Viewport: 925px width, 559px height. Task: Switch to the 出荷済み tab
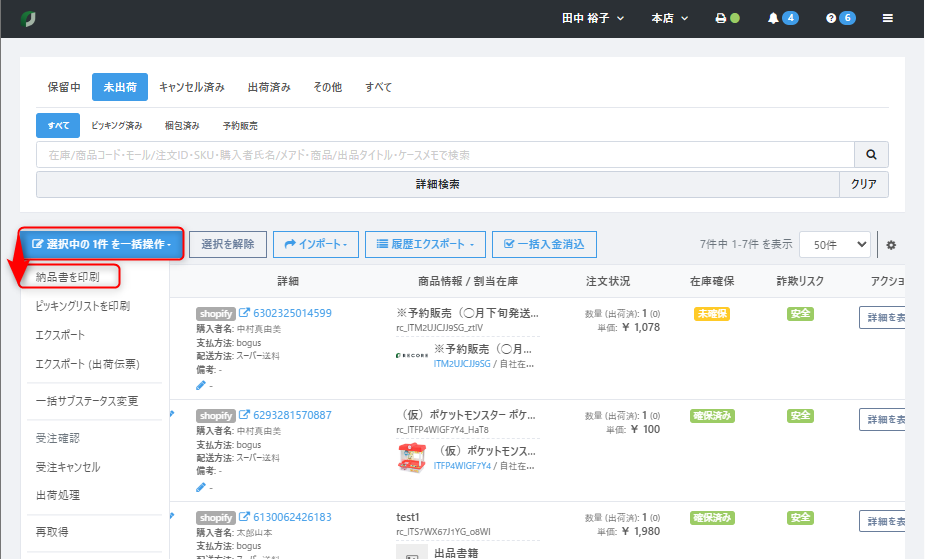tap(269, 87)
